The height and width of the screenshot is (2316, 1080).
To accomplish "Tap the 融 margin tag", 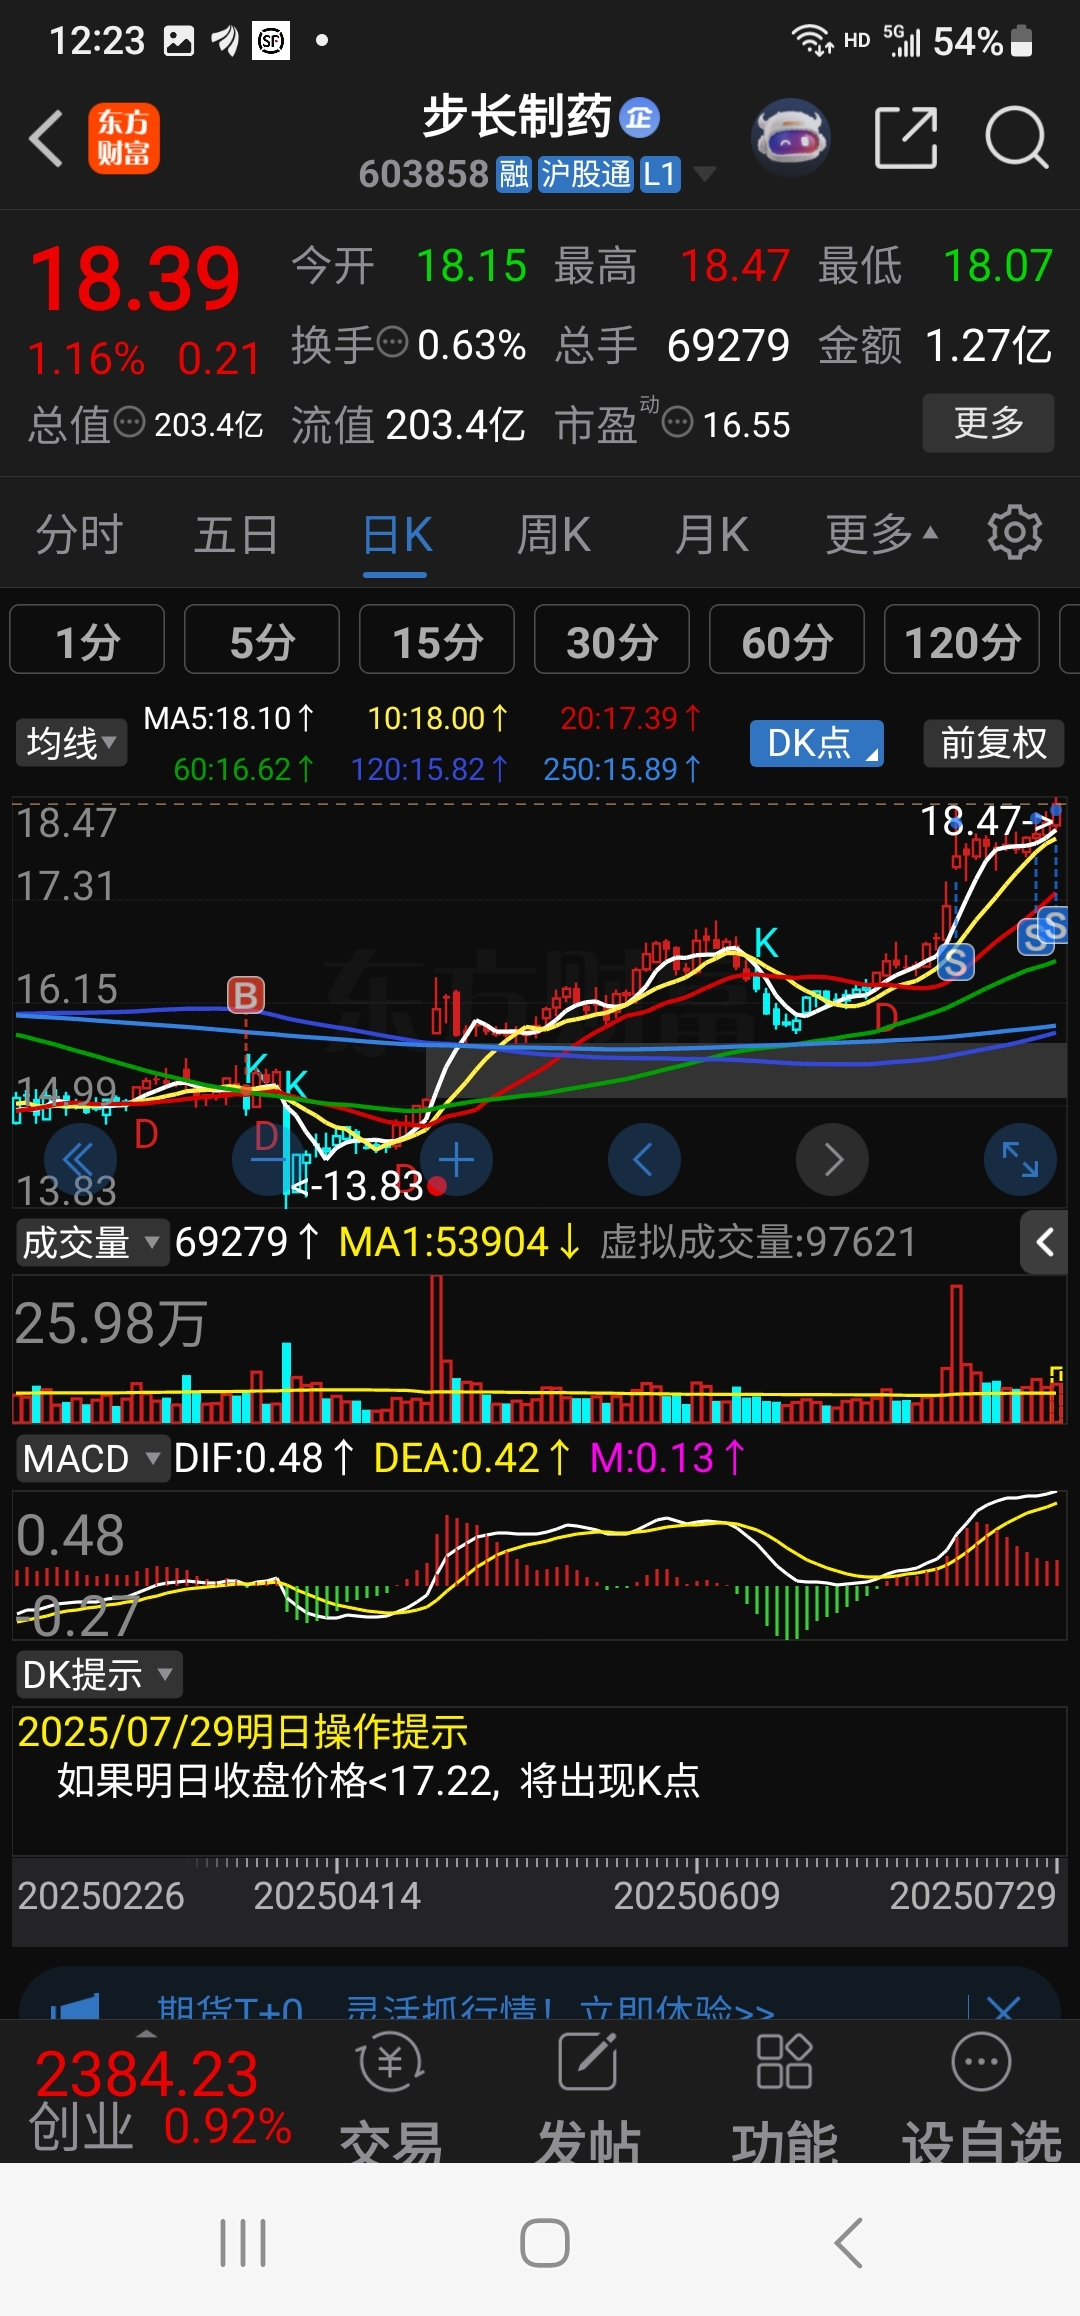I will click(513, 174).
